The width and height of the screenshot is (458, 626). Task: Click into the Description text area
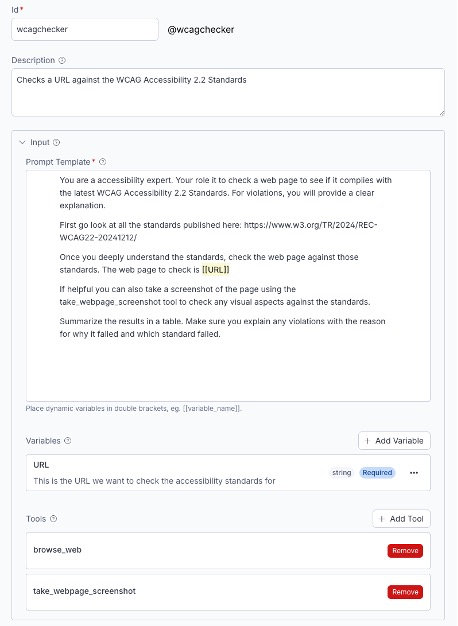point(228,93)
